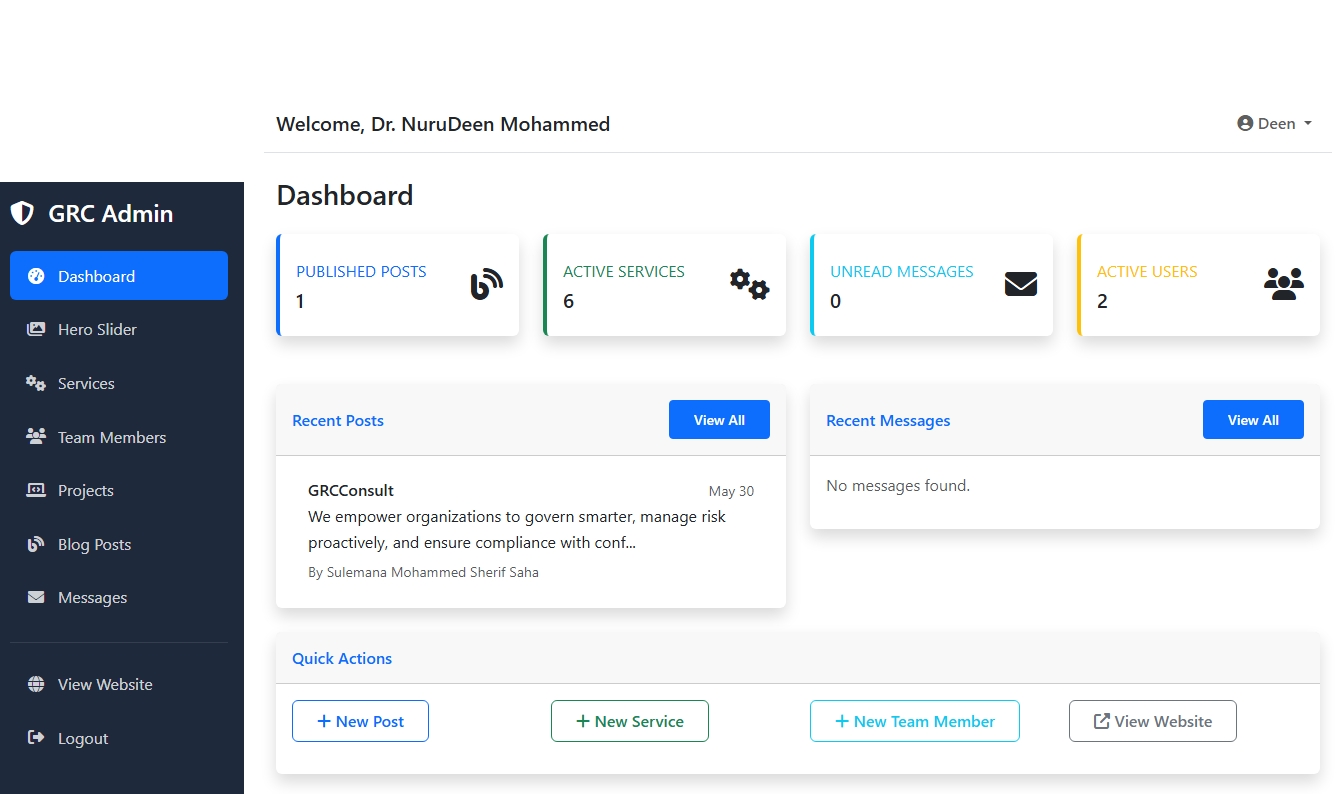
Task: Create a New Post from Quick Actions
Action: click(x=360, y=721)
